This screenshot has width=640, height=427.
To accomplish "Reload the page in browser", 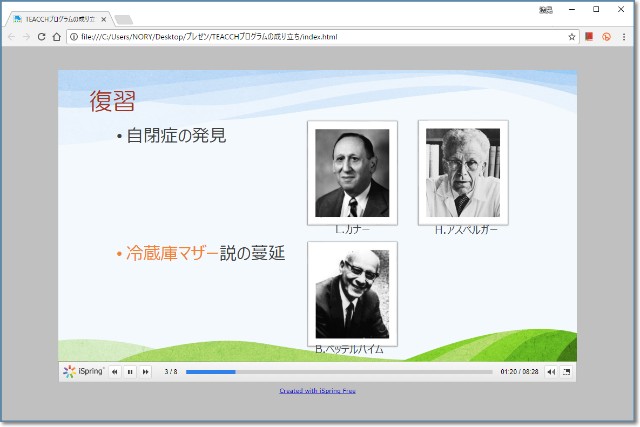I will click(42, 37).
